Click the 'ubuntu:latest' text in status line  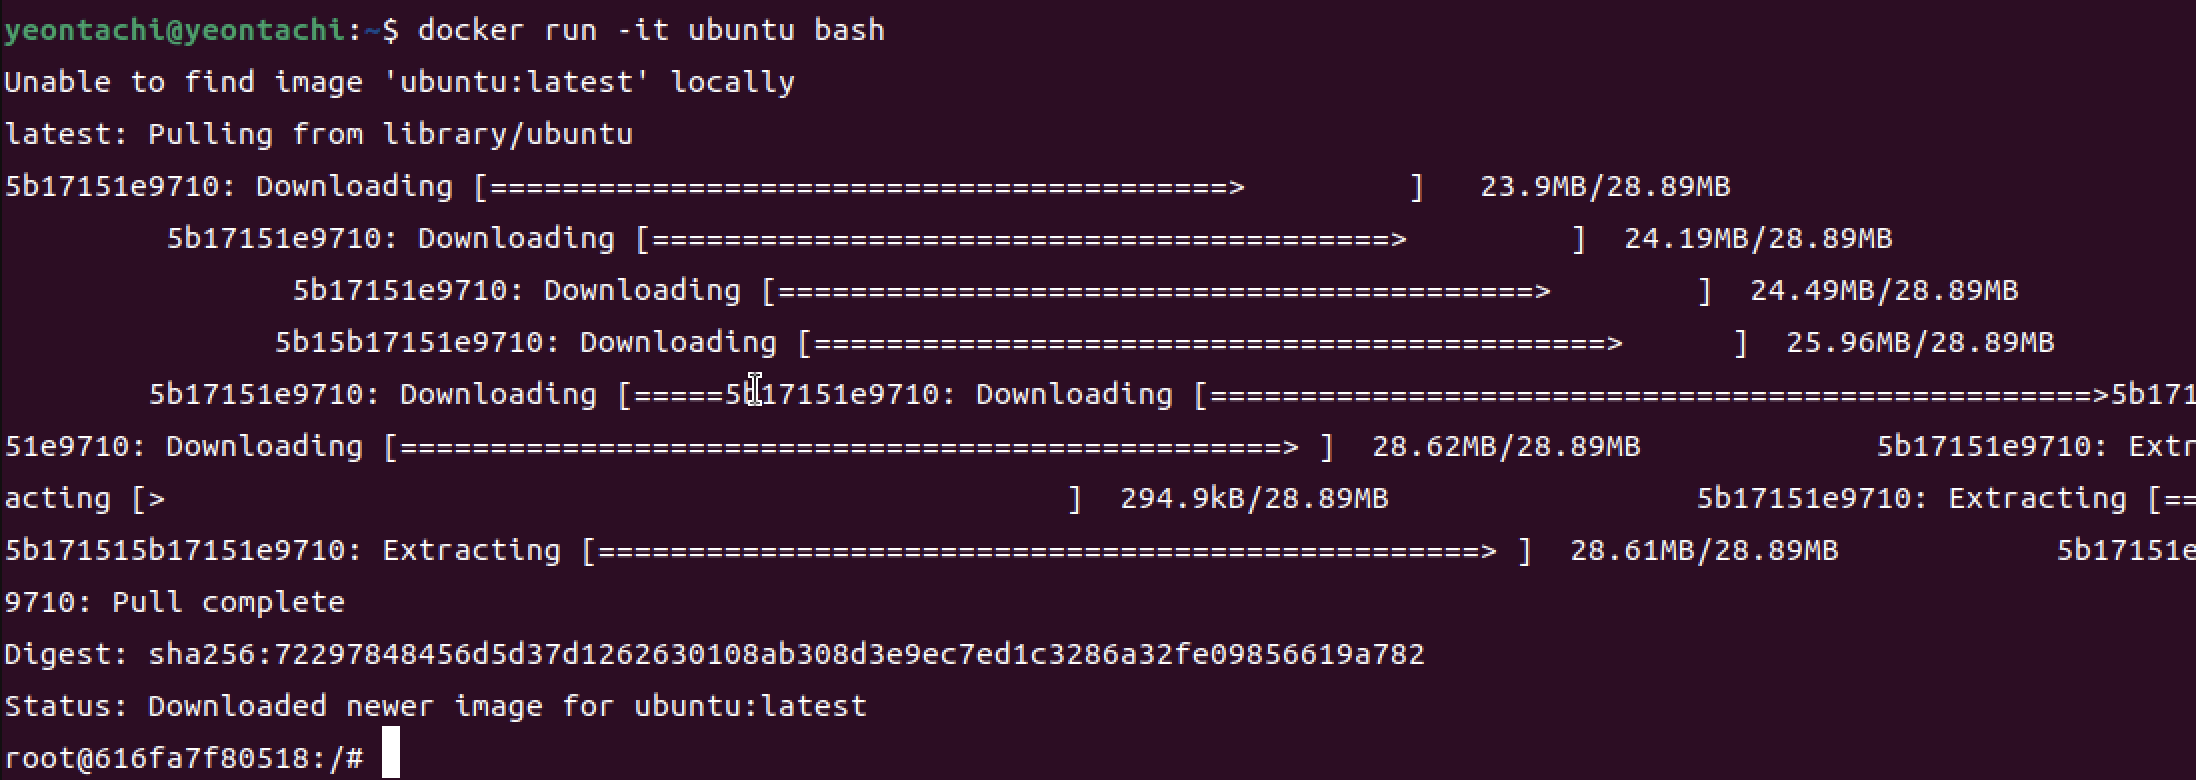(x=750, y=707)
